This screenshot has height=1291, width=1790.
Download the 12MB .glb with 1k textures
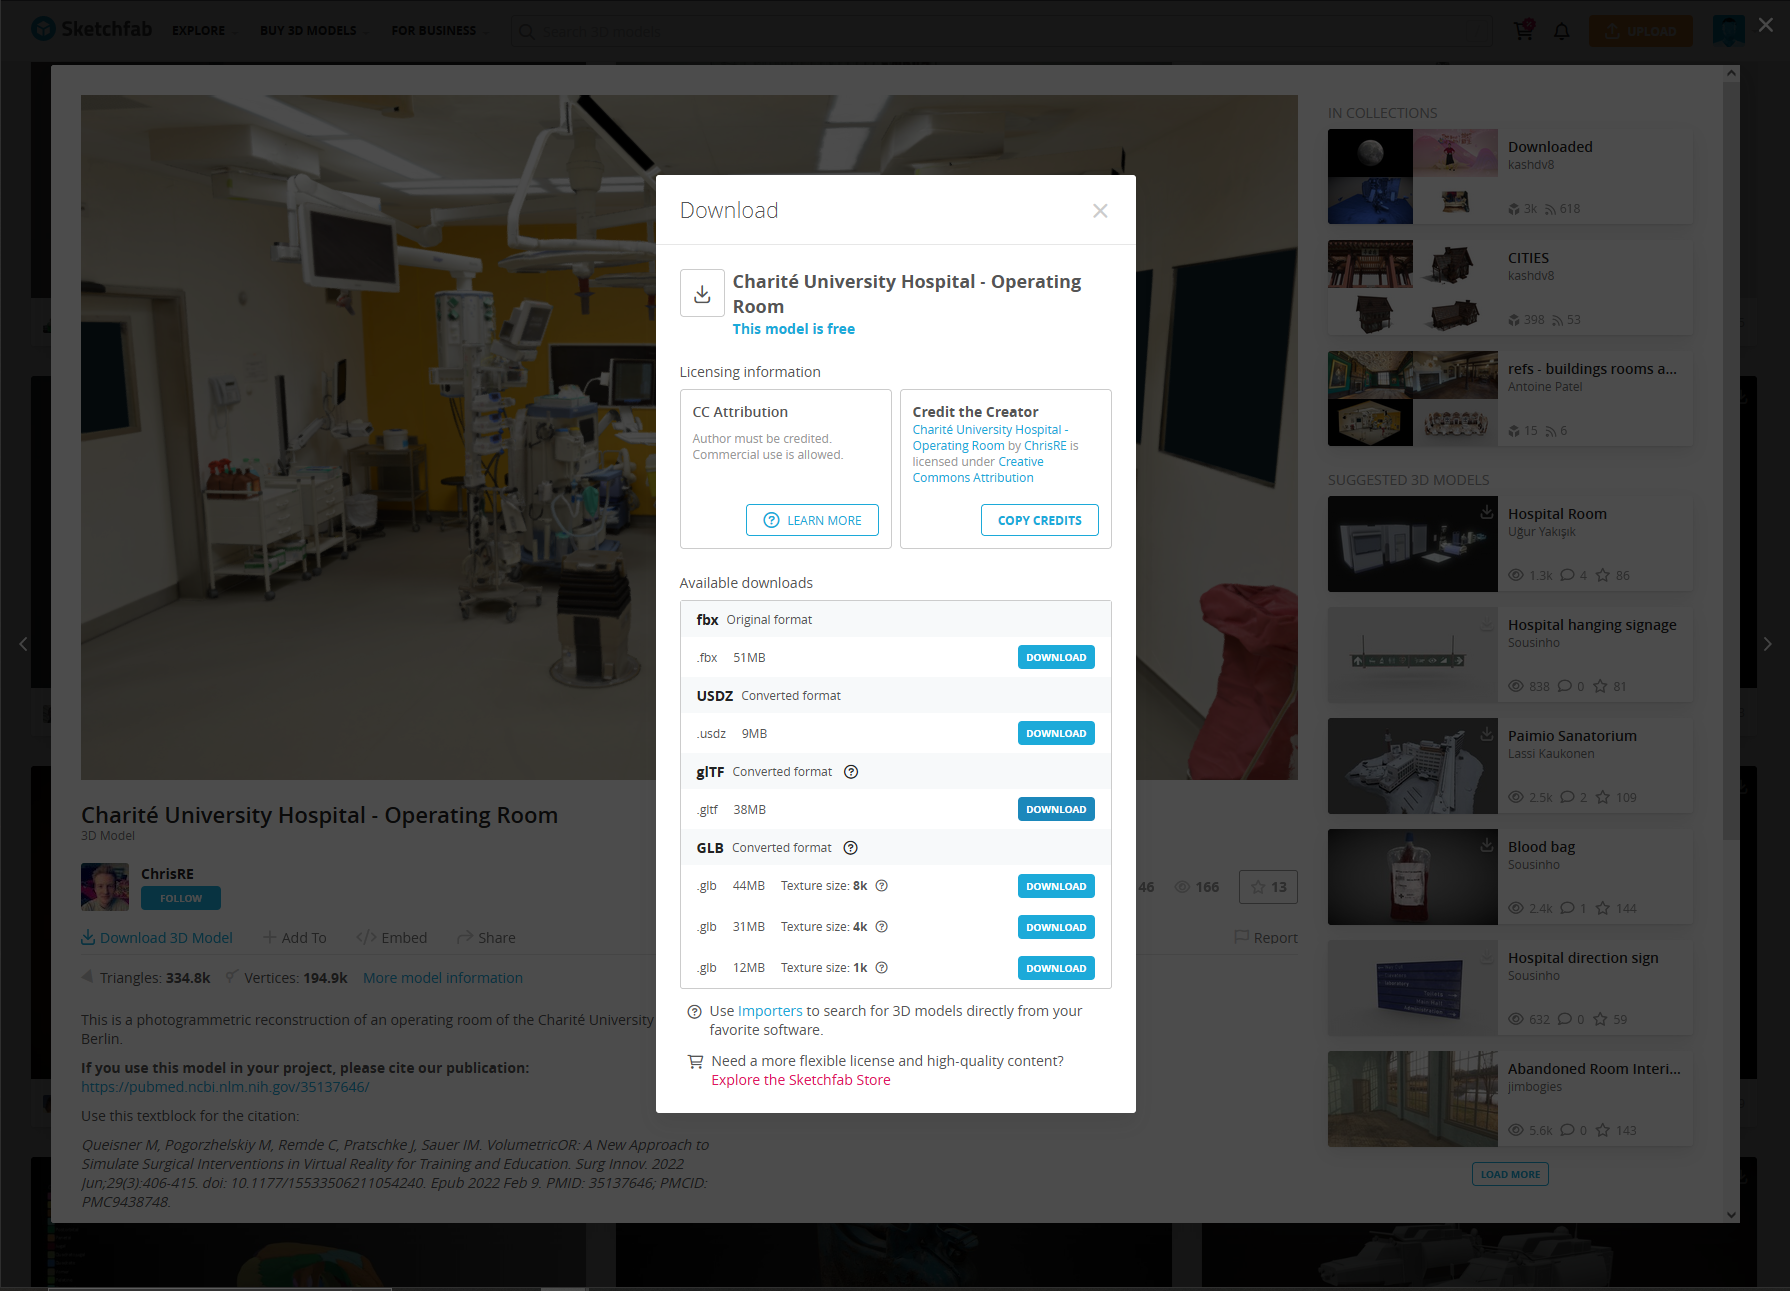1056,968
